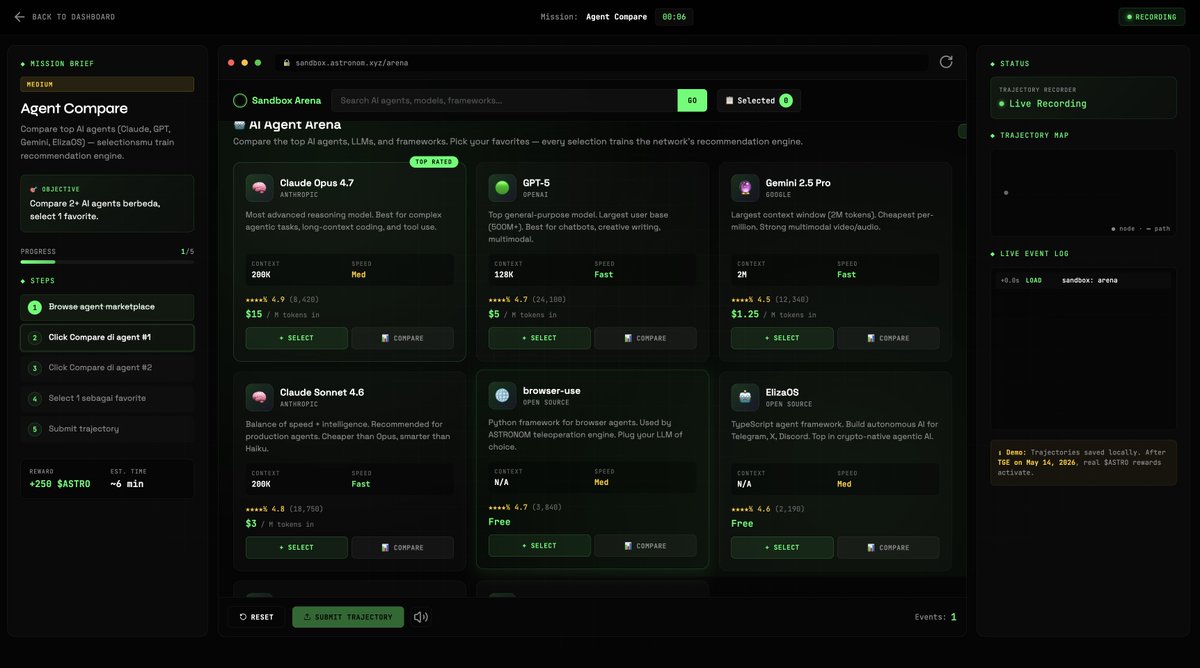
Task: Click the green GO button
Action: 692,100
